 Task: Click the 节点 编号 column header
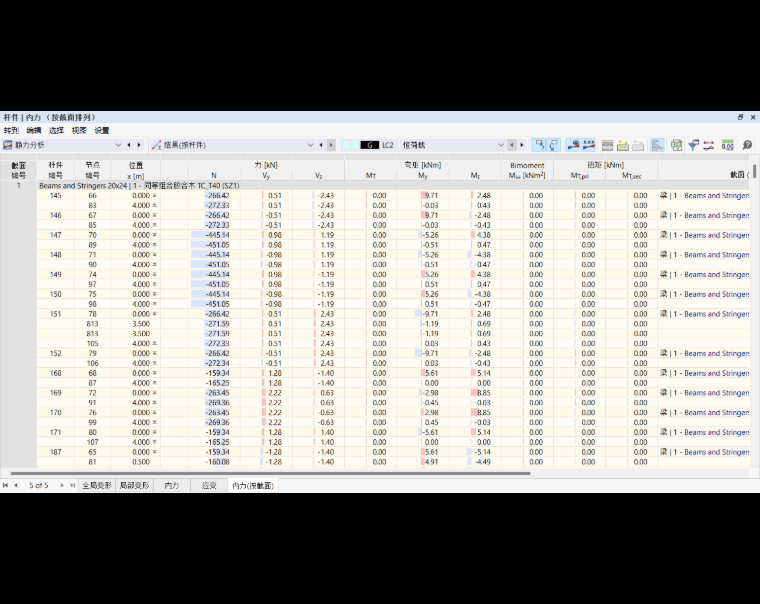click(93, 170)
